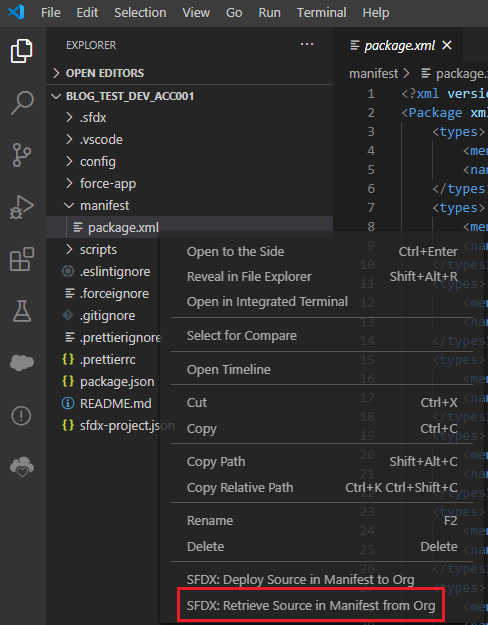Screen dimensions: 488x625
Task: Open the Source Control view
Action: 22,155
